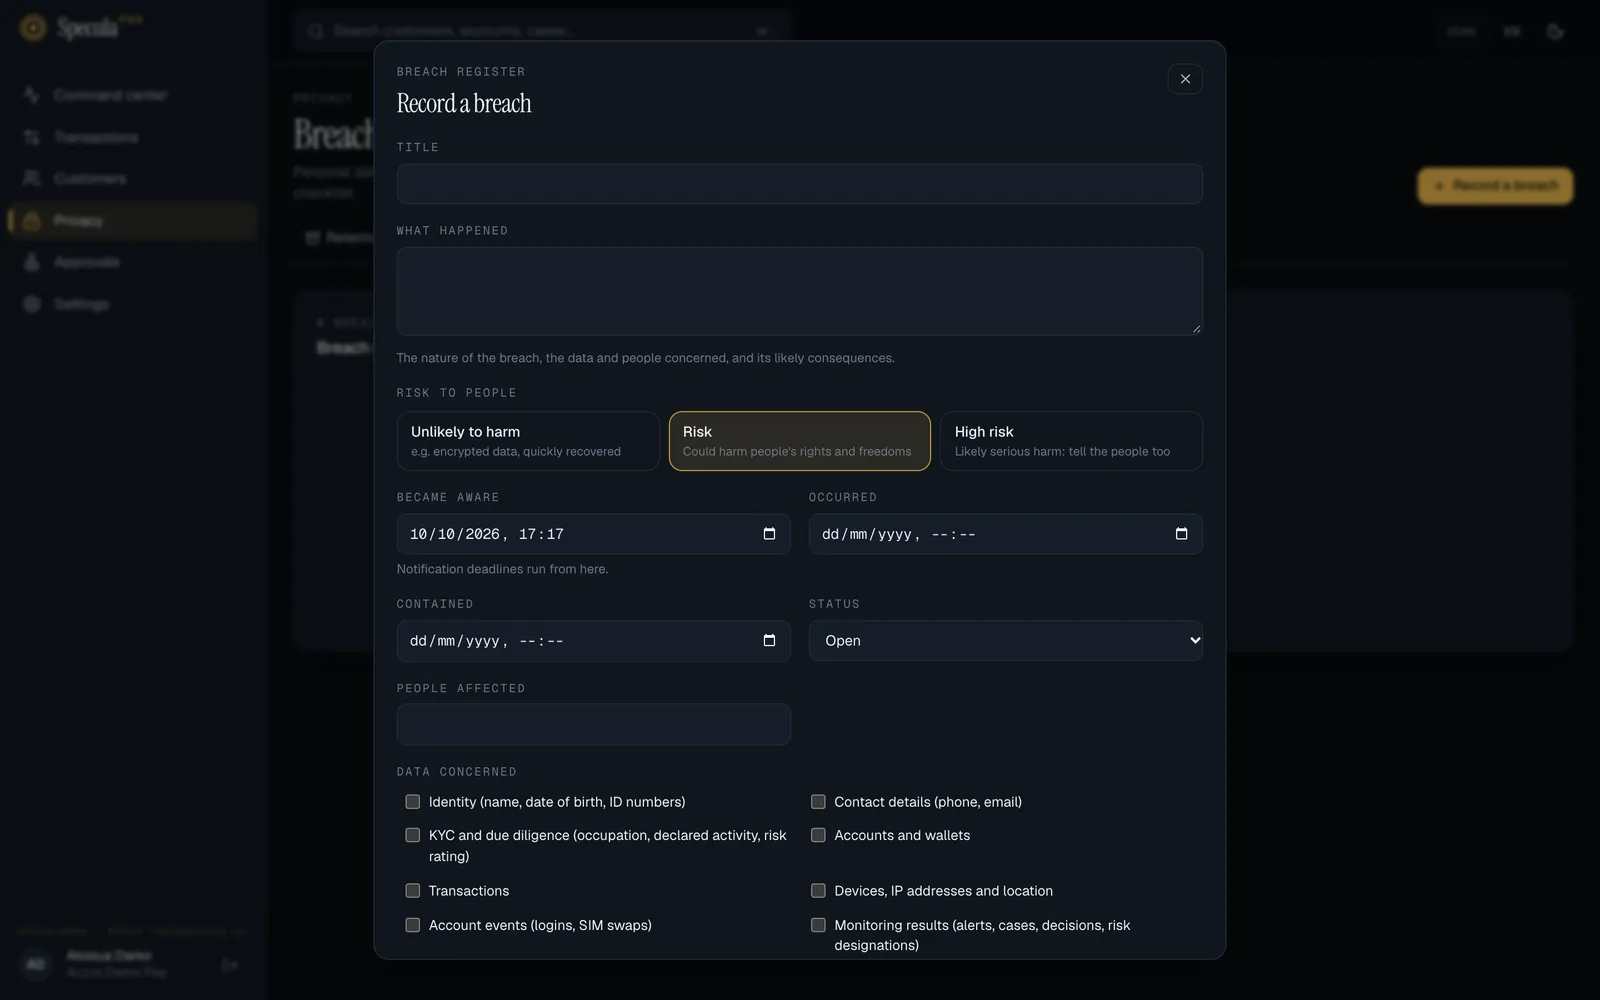Click the background Record a breach button

[x=1495, y=186]
